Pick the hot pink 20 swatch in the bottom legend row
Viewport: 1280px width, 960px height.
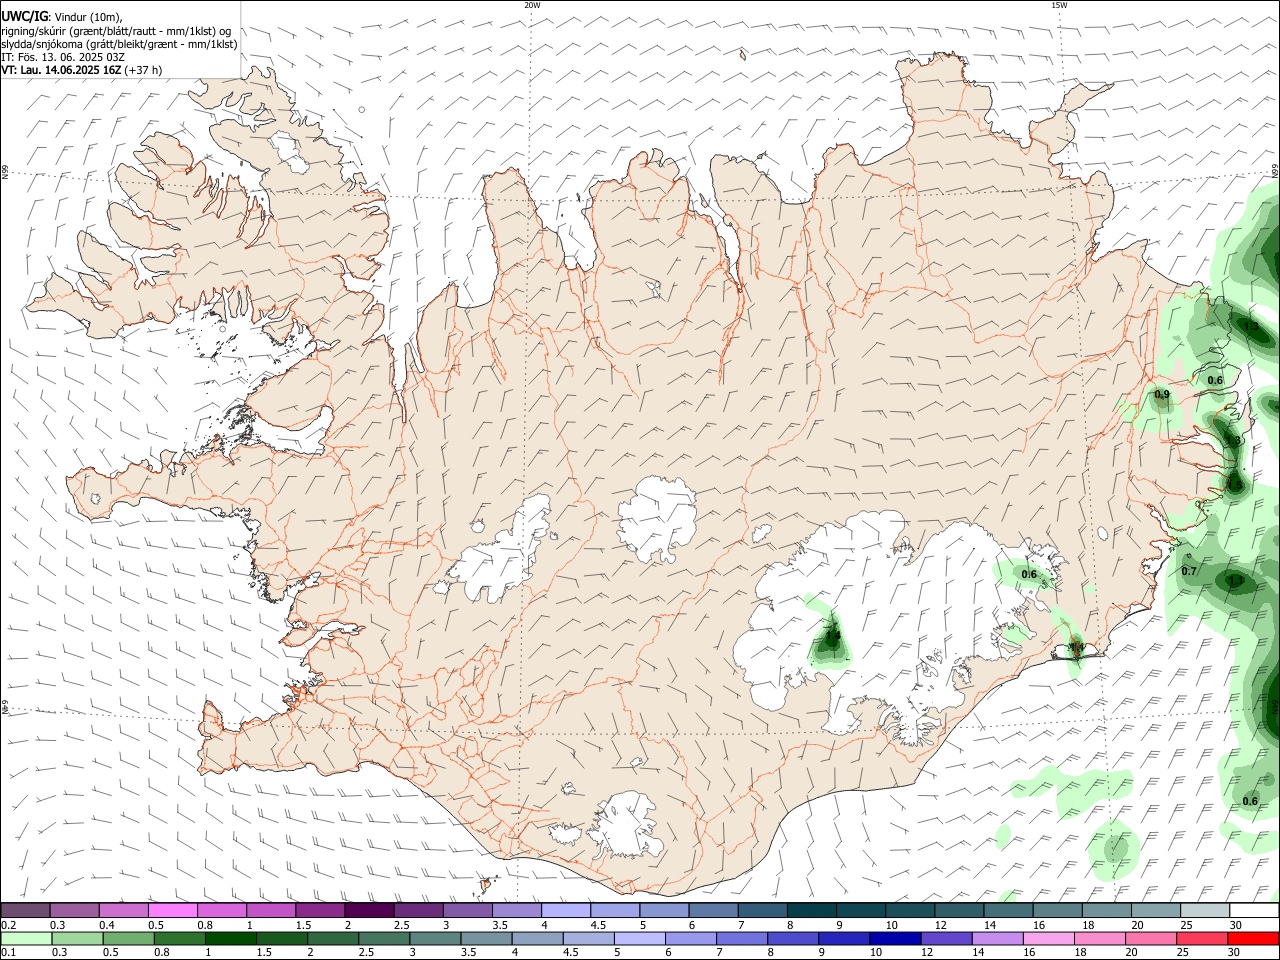pos(1151,939)
